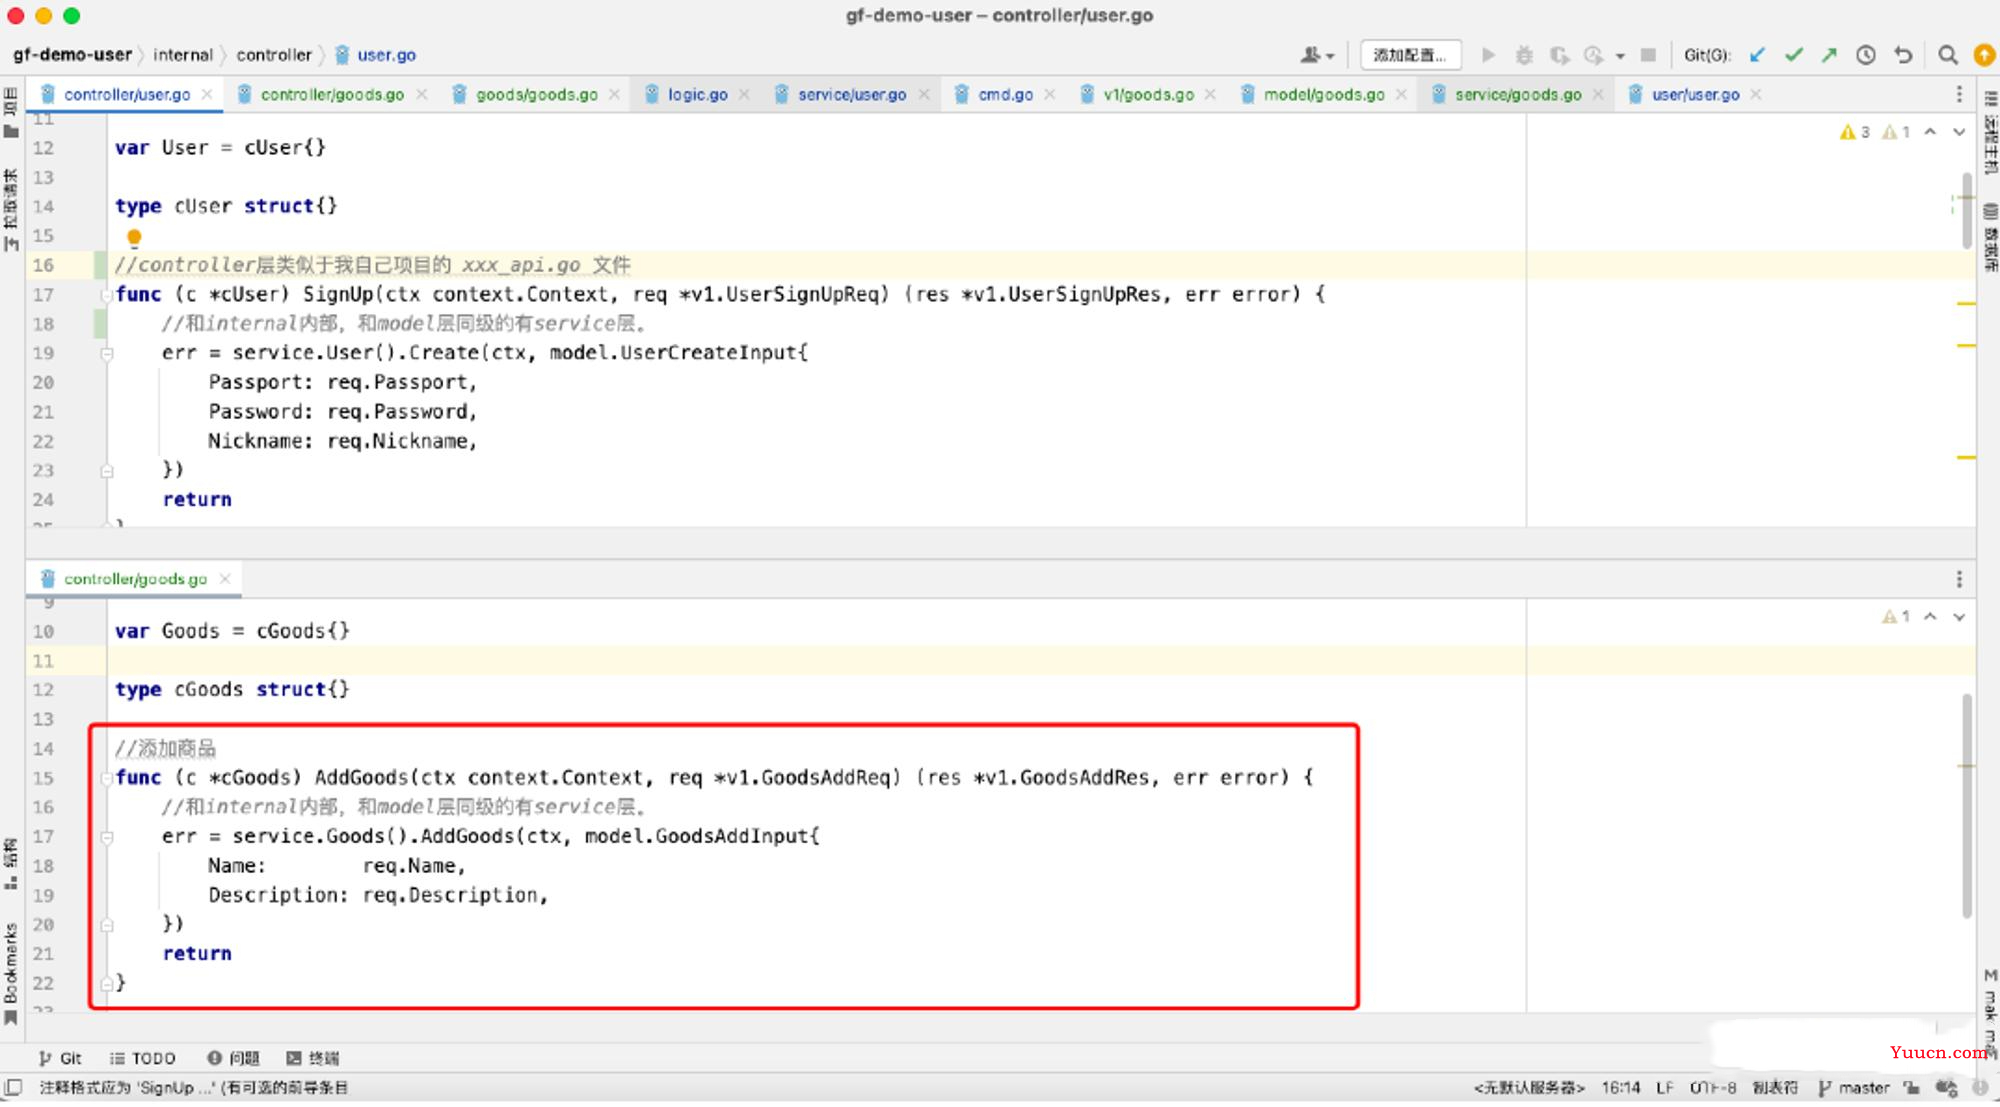The width and height of the screenshot is (2000, 1107).
Task: Click weak warning indicator in bottom editor
Action: pos(1897,617)
